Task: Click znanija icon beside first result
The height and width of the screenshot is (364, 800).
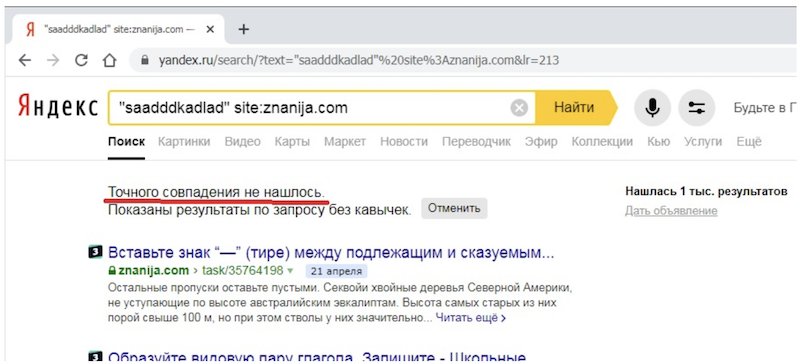Action: (95, 253)
